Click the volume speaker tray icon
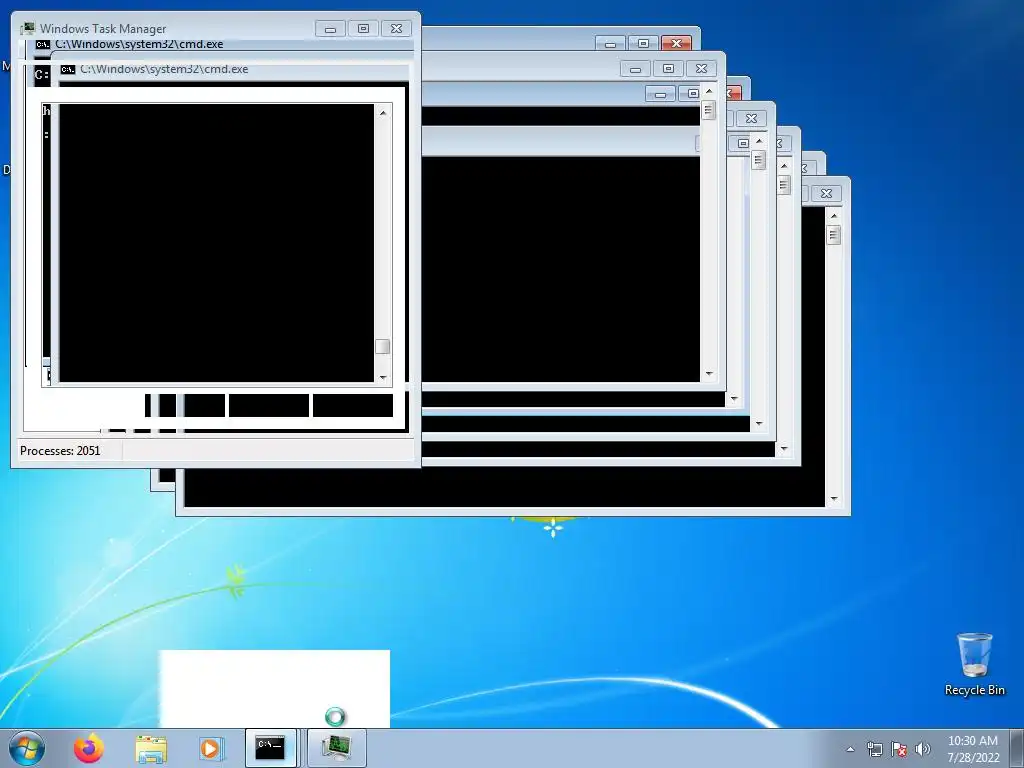Image resolution: width=1024 pixels, height=768 pixels. [922, 749]
